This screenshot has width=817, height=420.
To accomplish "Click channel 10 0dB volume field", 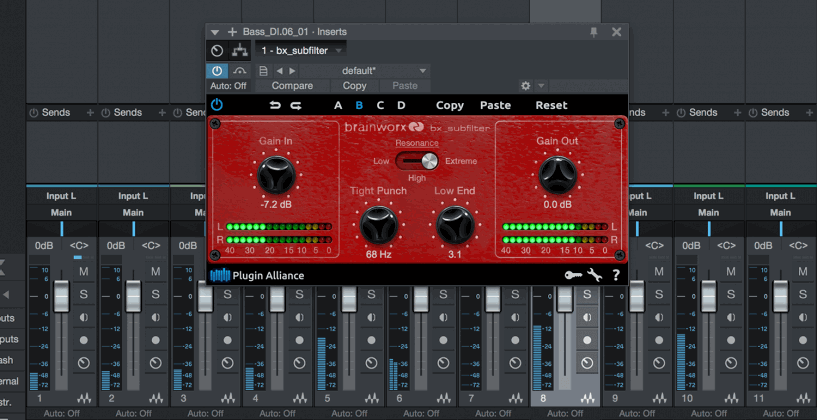I will click(691, 245).
